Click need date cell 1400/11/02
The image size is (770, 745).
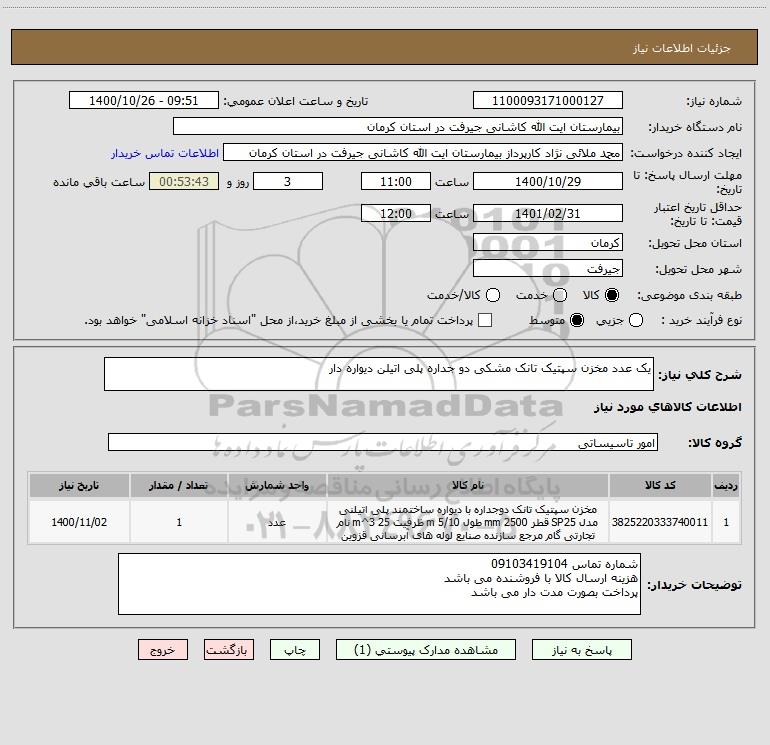click(79, 522)
